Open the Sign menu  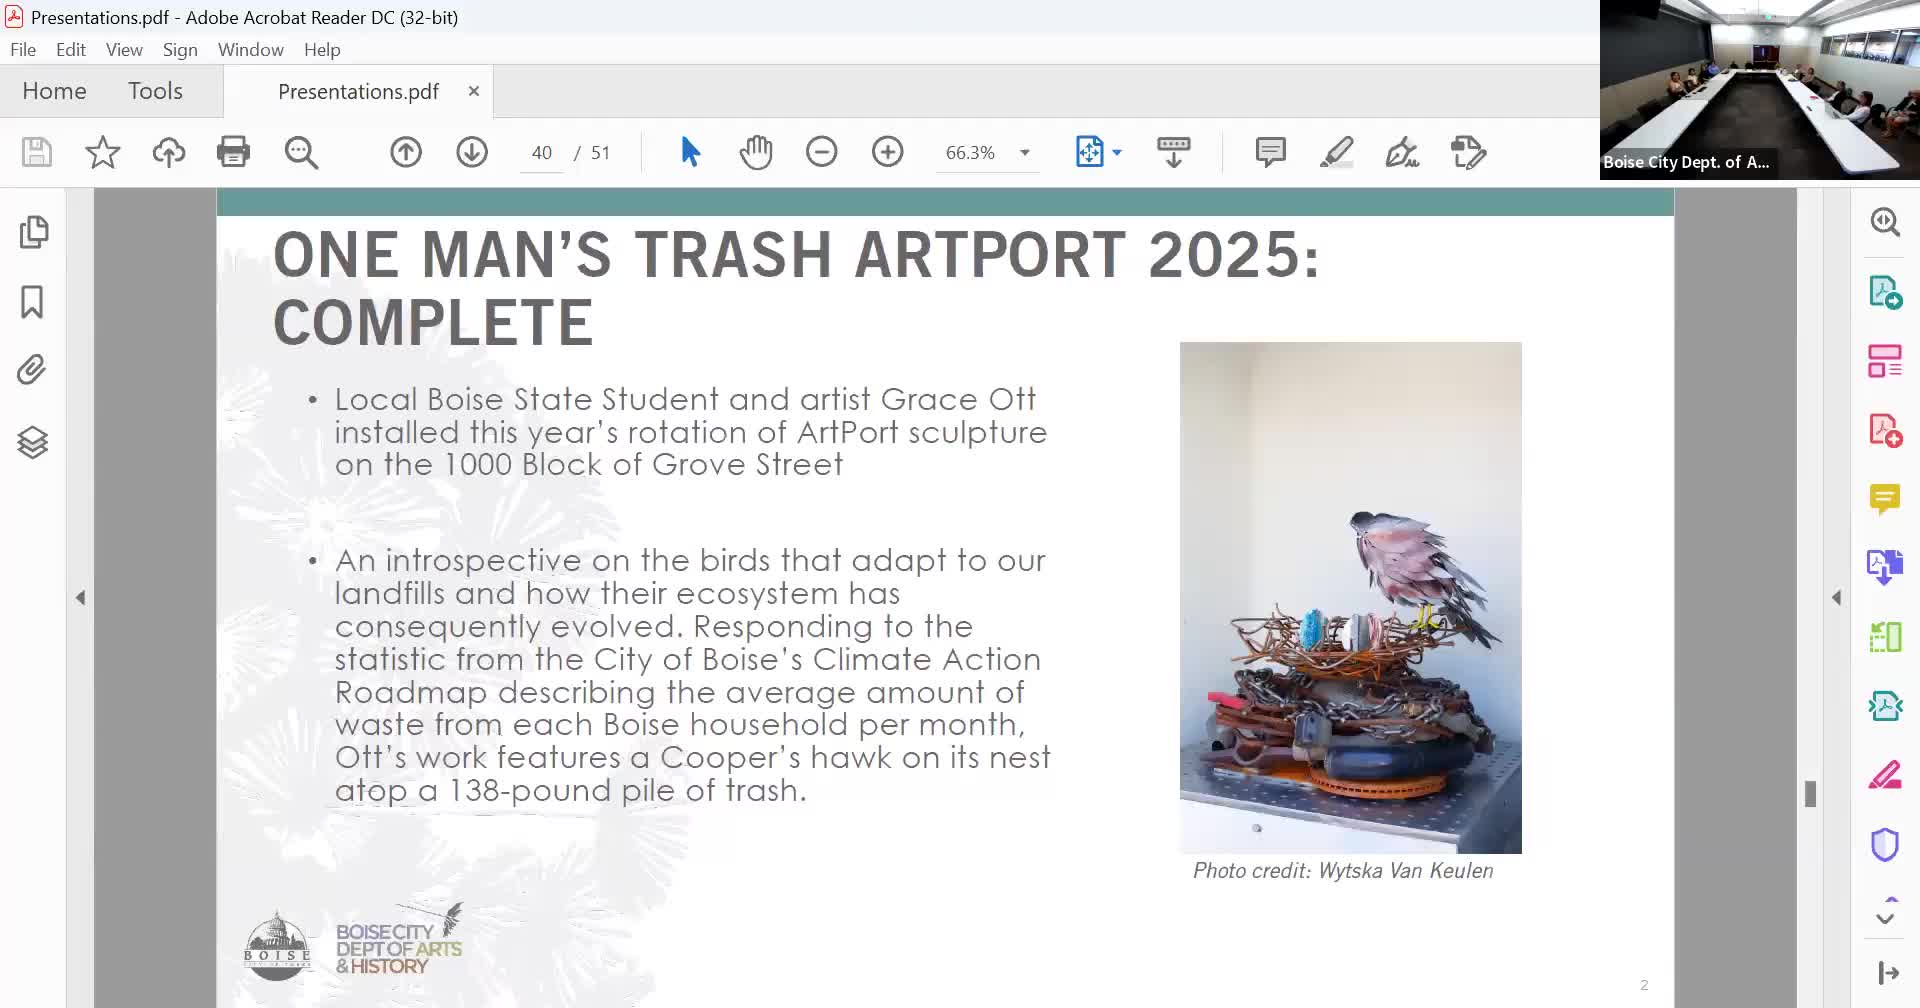[180, 49]
